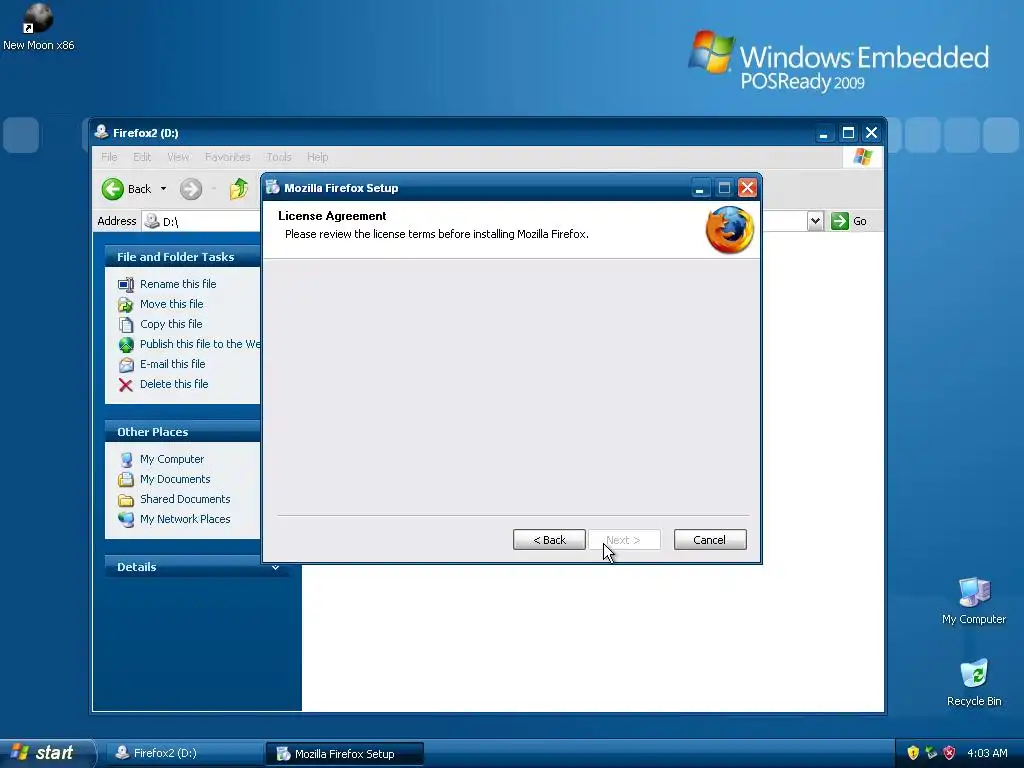Click the Windows flag logo in Explorer
Viewport: 1024px width, 768px height.
(862, 157)
